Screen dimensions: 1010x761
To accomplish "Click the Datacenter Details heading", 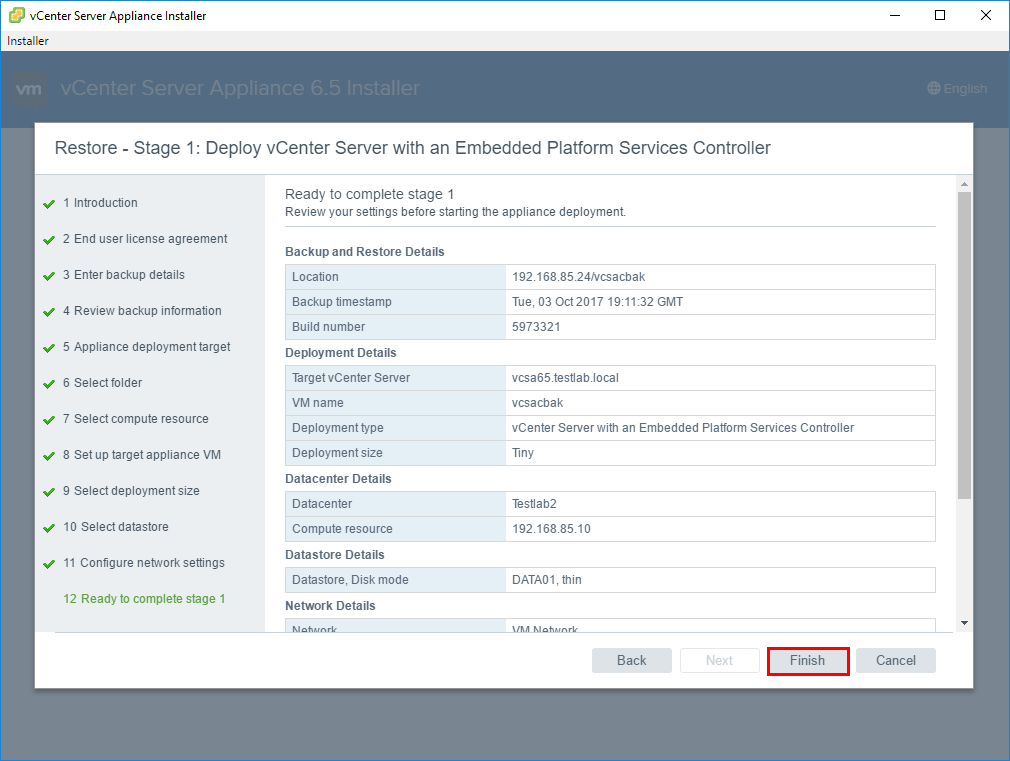I will tap(338, 479).
